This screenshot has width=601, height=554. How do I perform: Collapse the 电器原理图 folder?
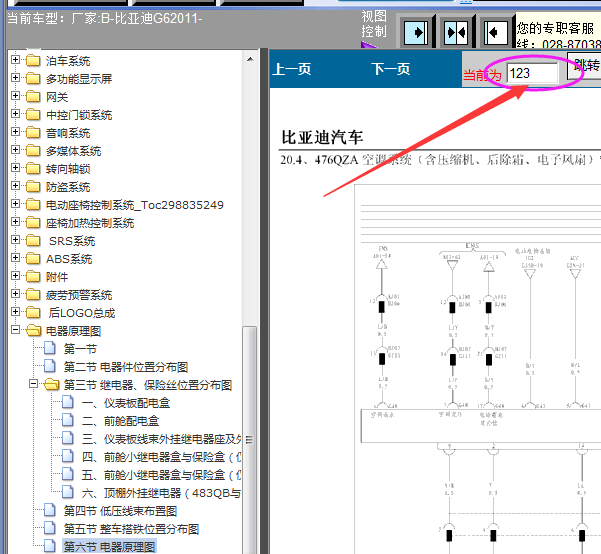[x=15, y=330]
